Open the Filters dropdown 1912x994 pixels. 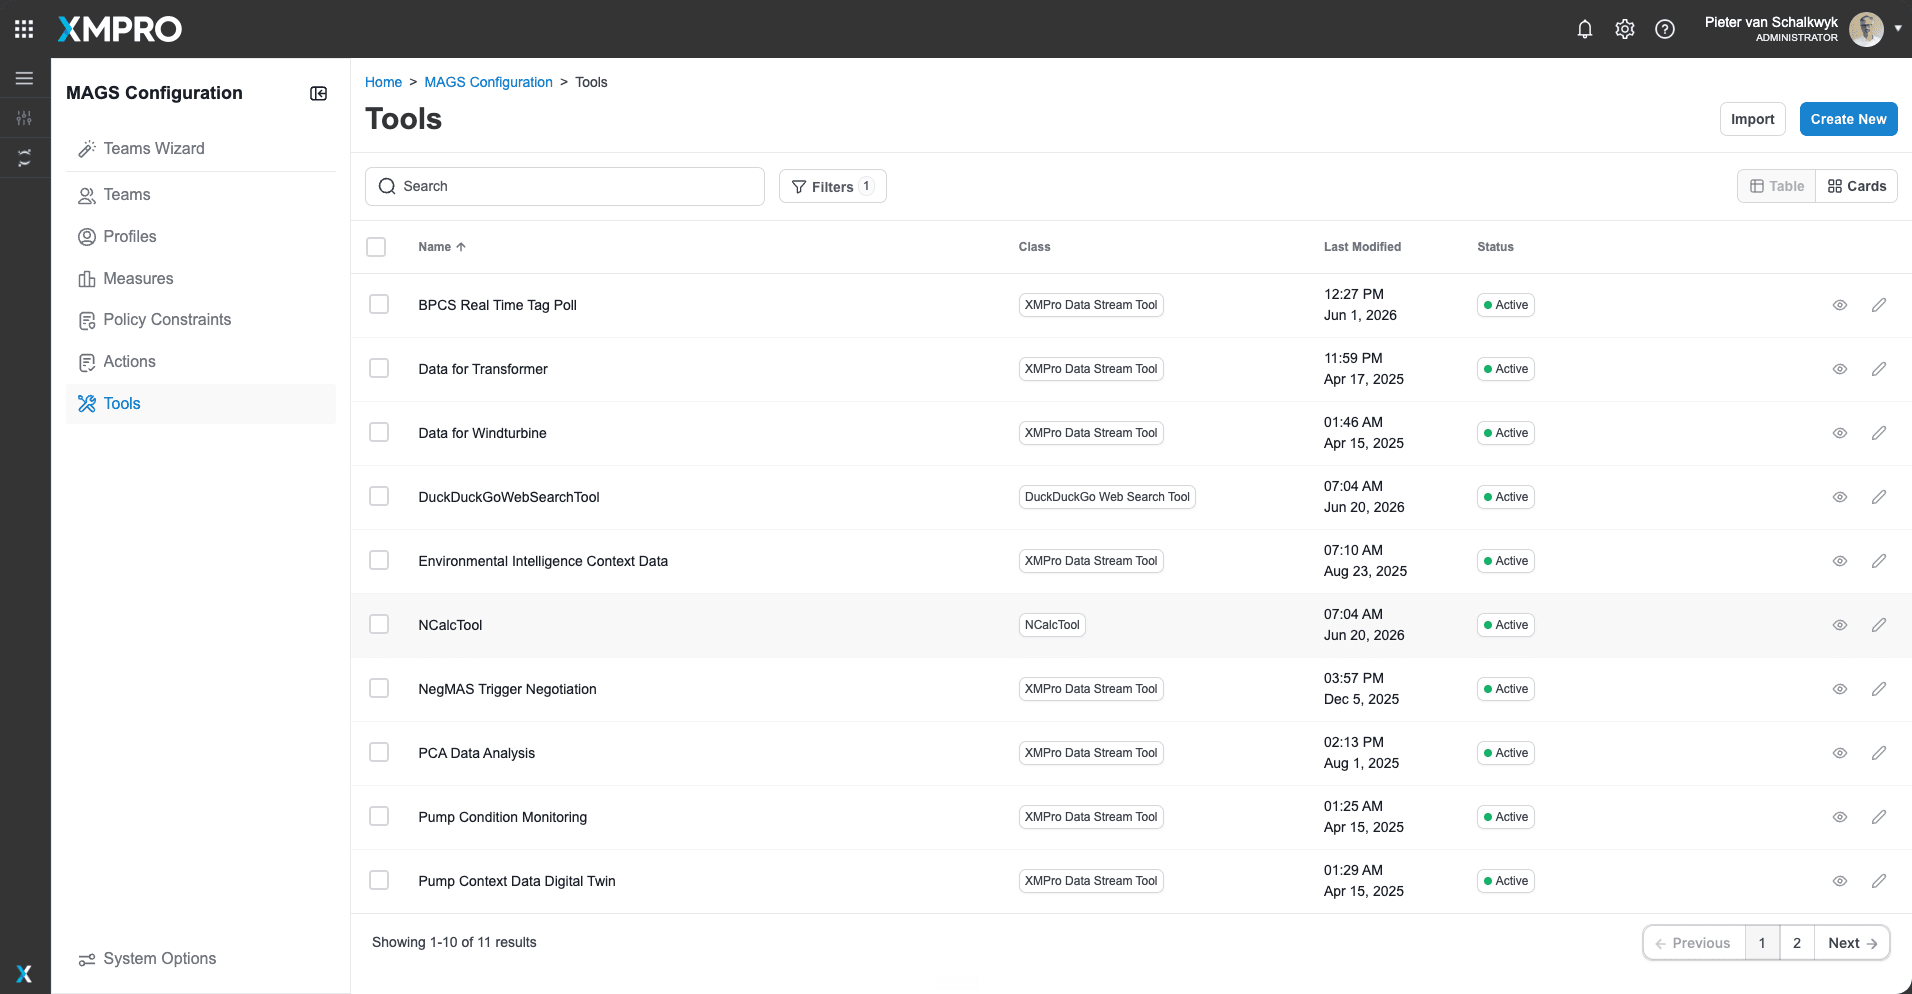tap(832, 186)
